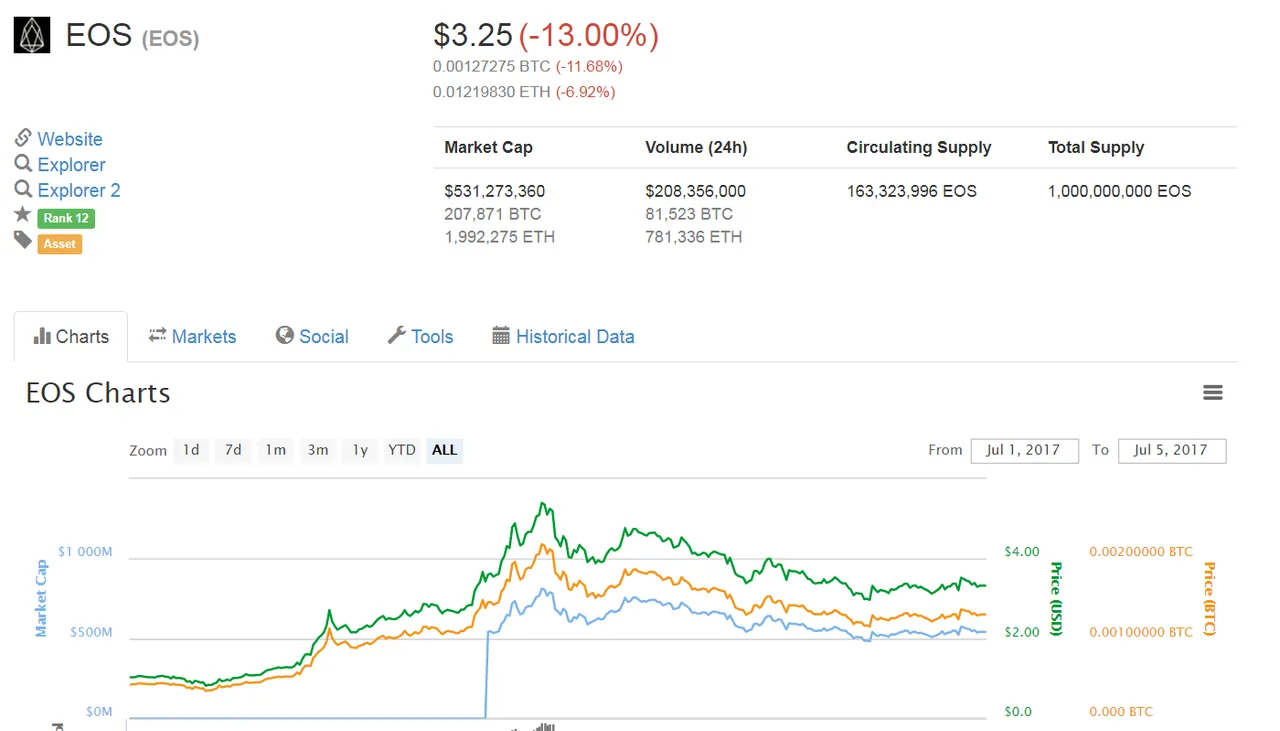
Task: Select the ALL zoom range
Action: click(445, 450)
